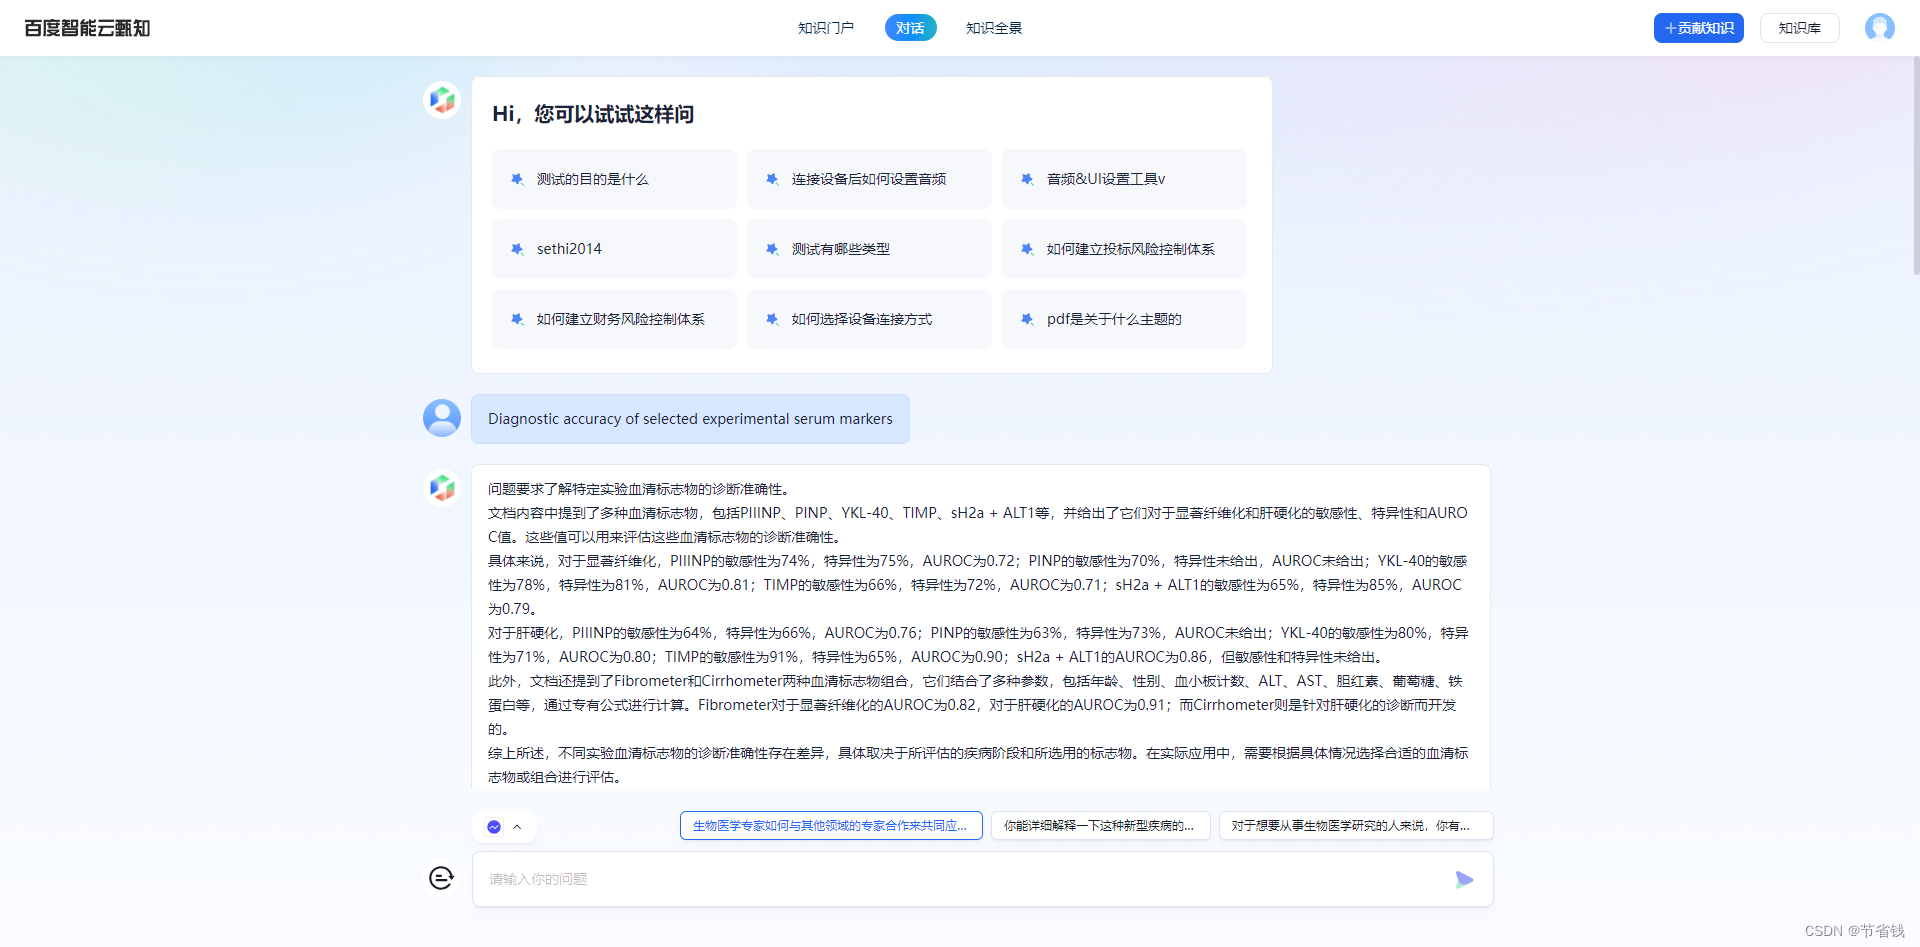This screenshot has width=1920, height=947.
Task: Ask the suggested question 测试有哪些类型
Action: tap(869, 249)
